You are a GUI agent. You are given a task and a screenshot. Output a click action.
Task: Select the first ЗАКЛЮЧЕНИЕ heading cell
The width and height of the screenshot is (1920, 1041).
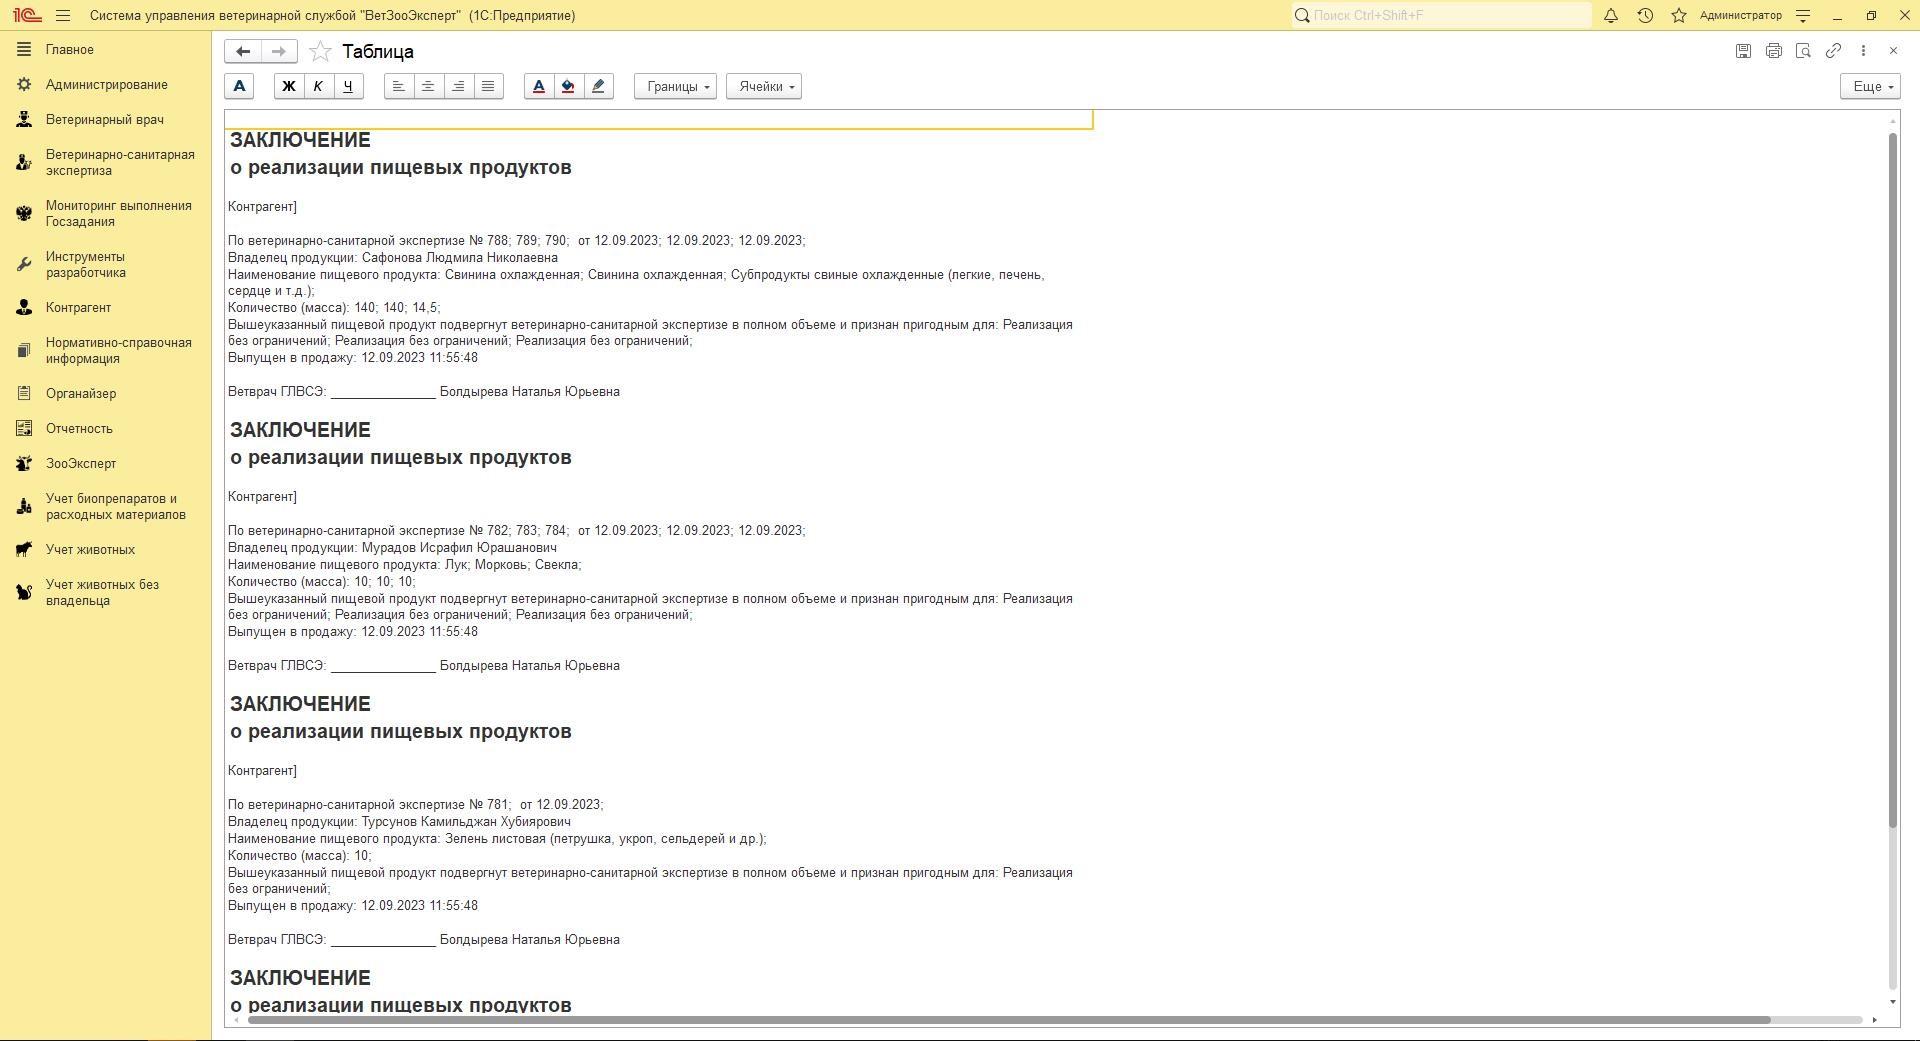(x=300, y=140)
